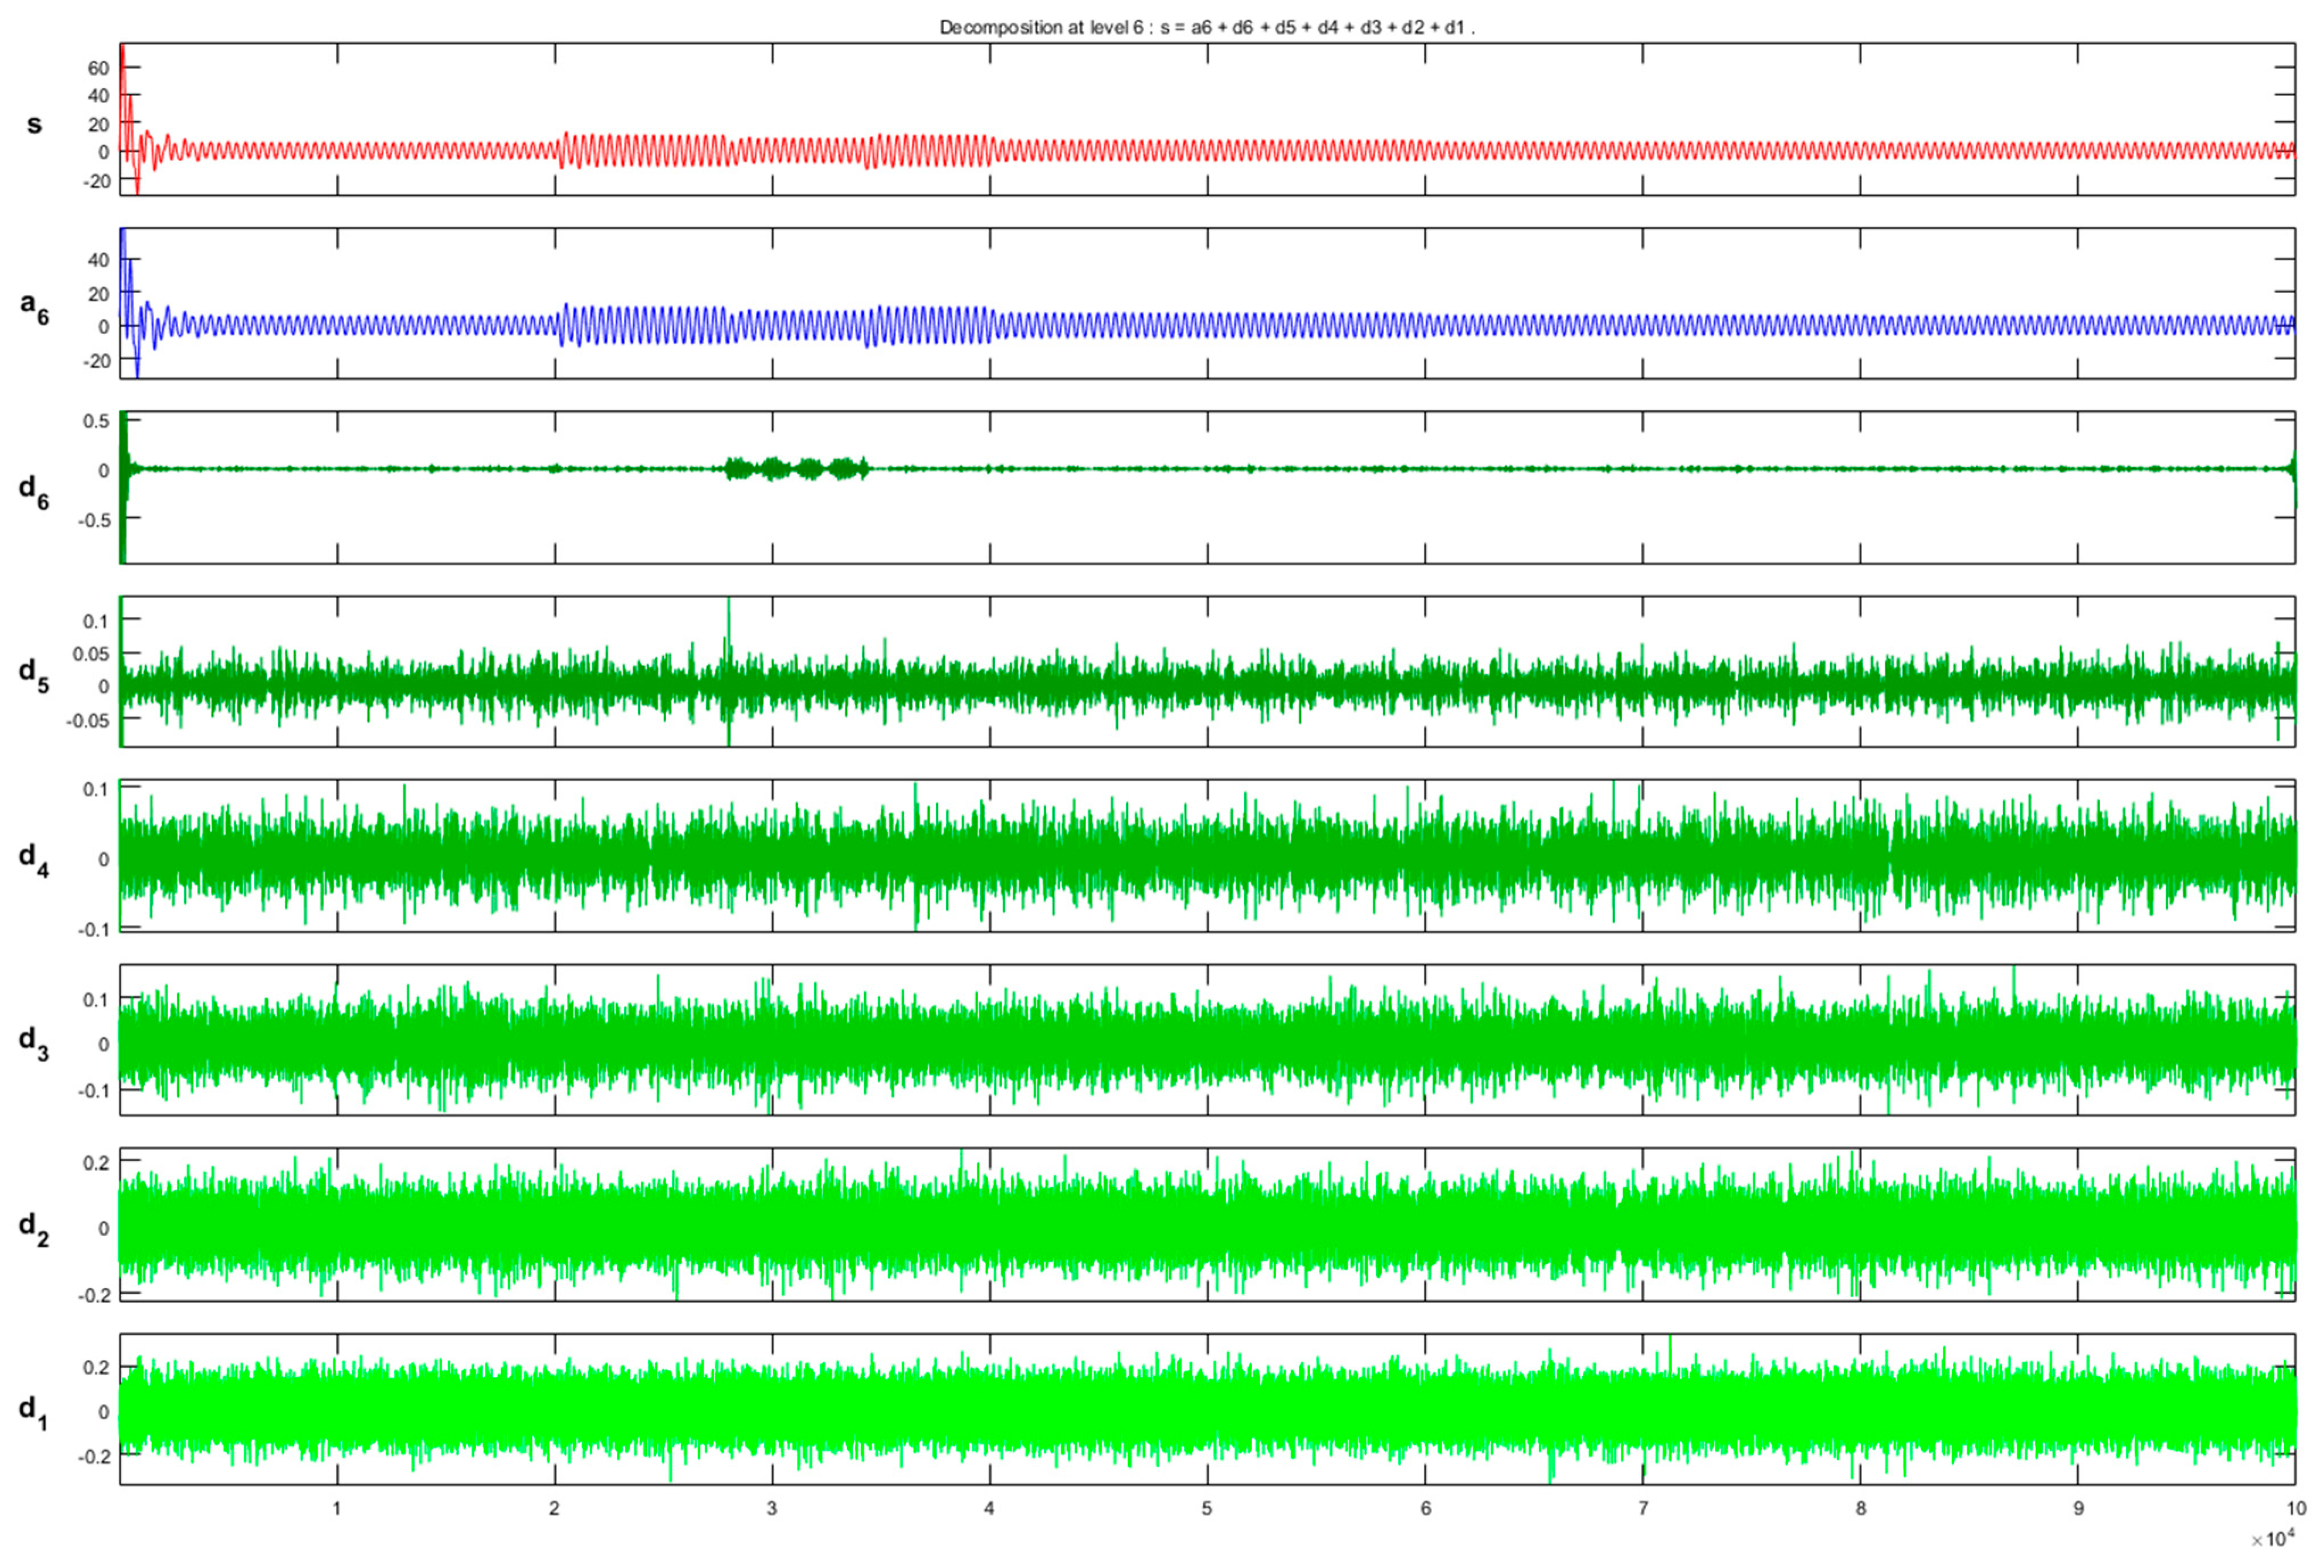Click the red s signal waveform plot
Screen dimensions: 2324x1568
pos(1207,119)
